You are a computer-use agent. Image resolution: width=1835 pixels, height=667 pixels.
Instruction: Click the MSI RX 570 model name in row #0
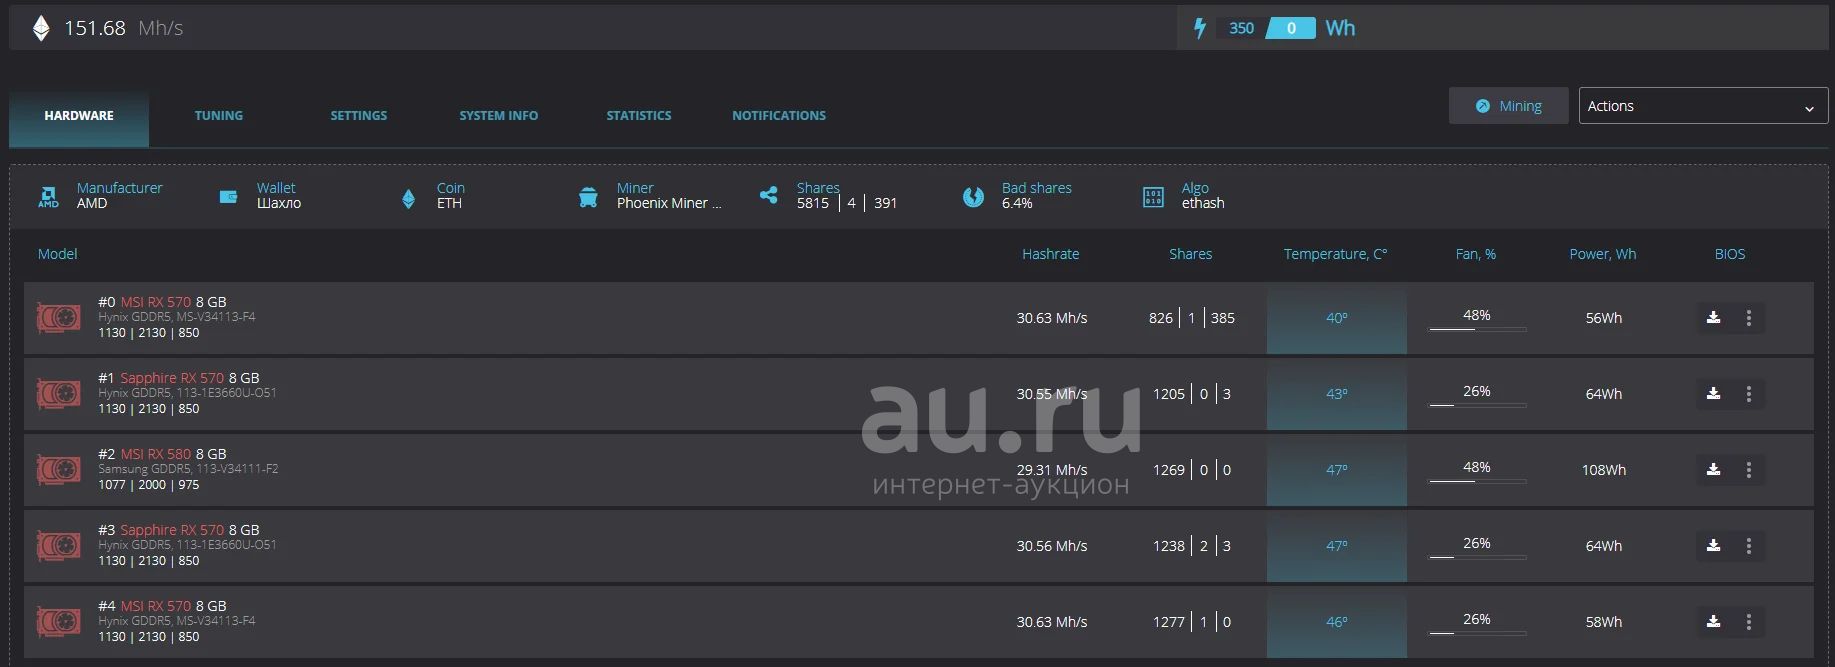(x=155, y=302)
